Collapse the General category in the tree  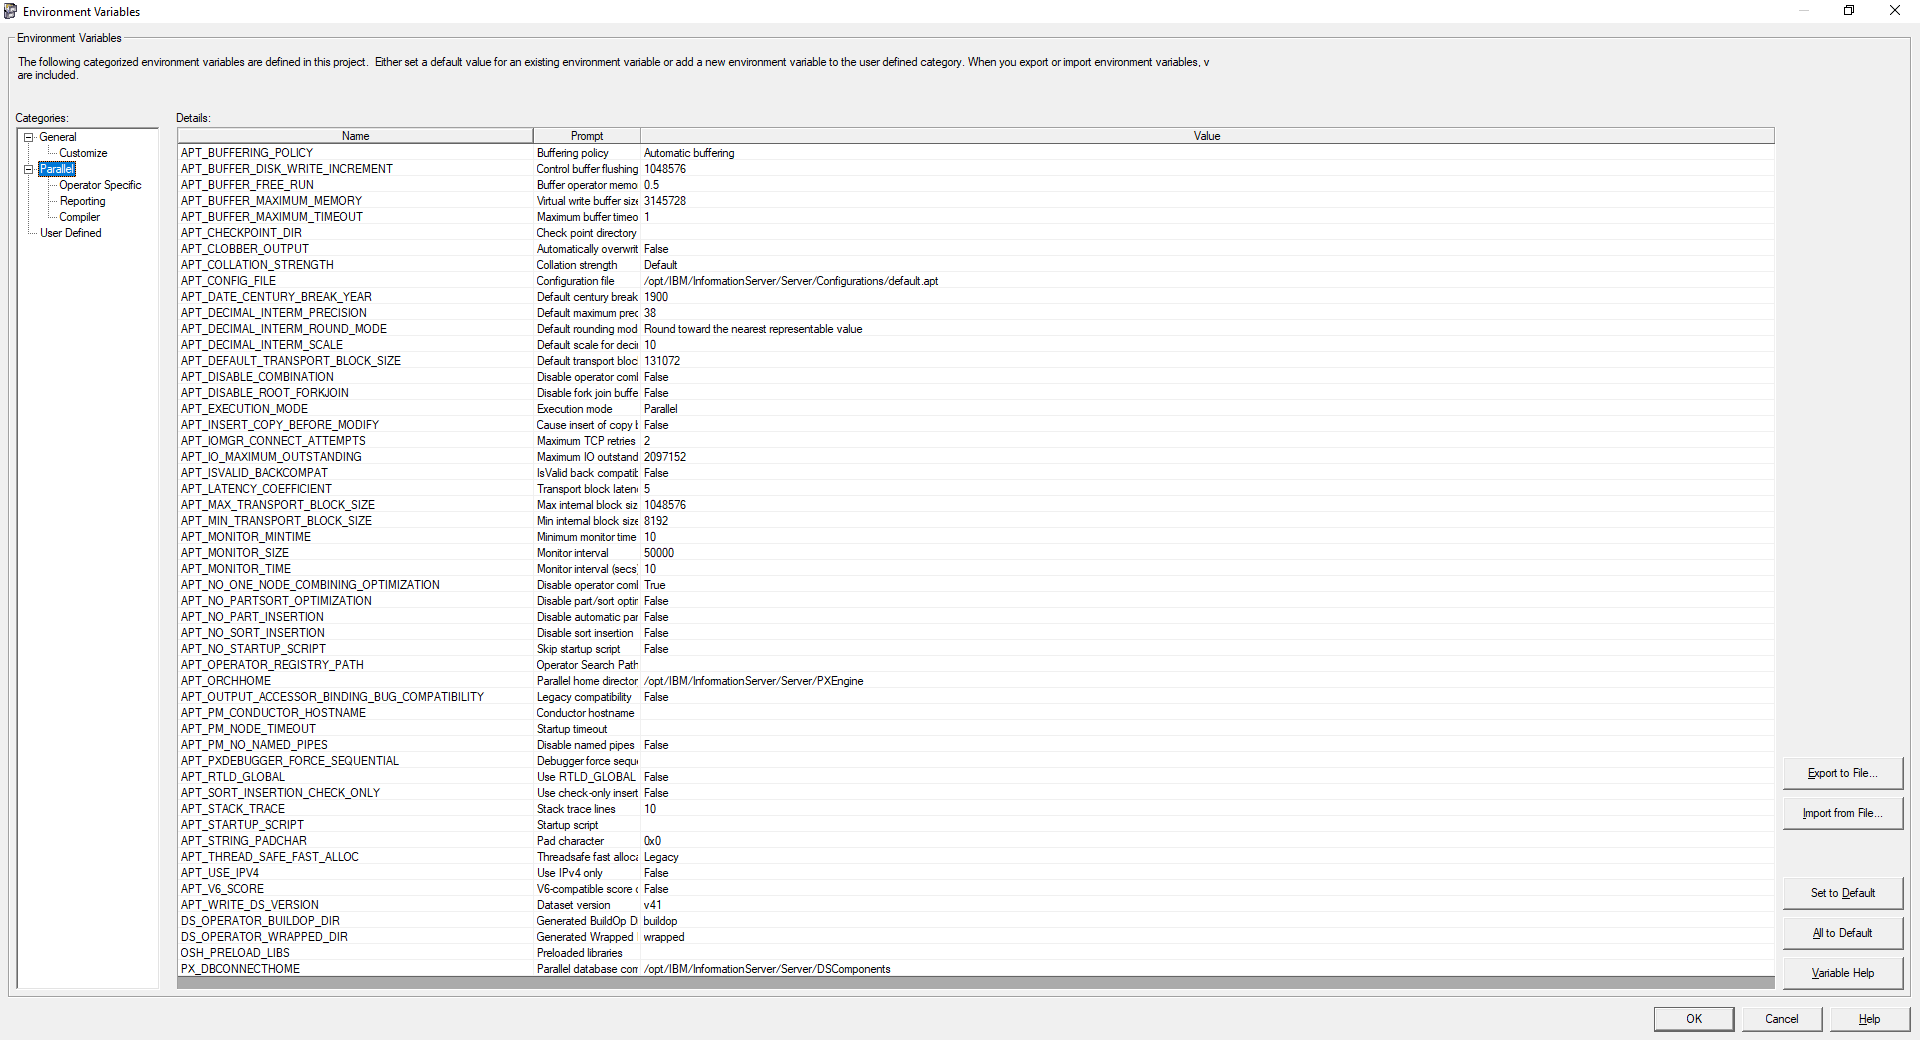coord(30,137)
